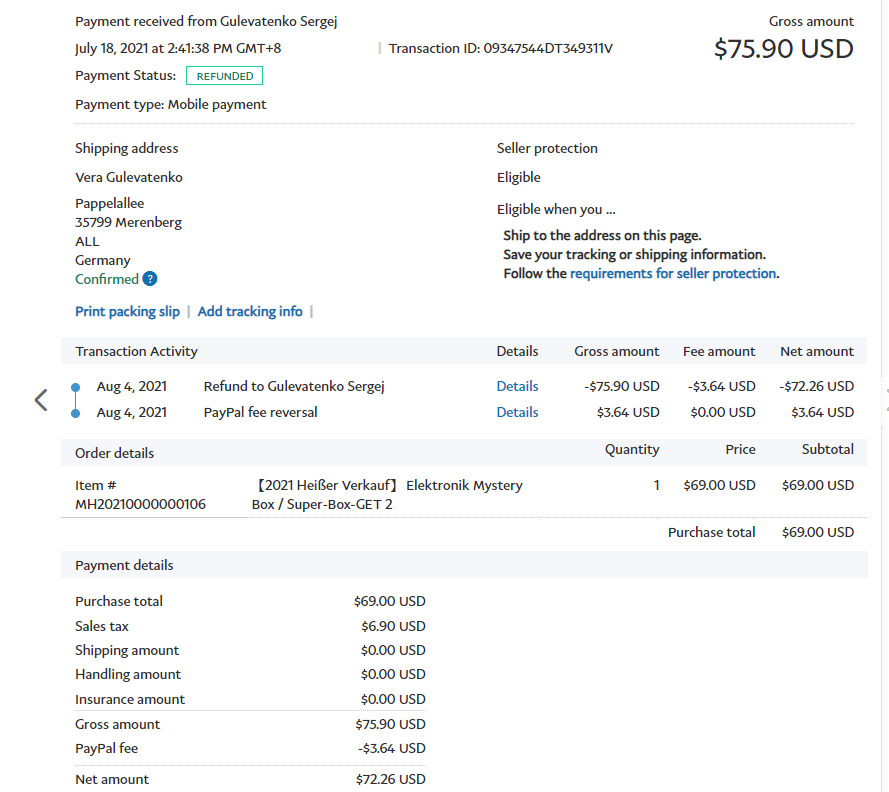Viewport: 889px width, 792px height.
Task: View Details for the refund to Gulevatenko Sergej
Action: (517, 386)
